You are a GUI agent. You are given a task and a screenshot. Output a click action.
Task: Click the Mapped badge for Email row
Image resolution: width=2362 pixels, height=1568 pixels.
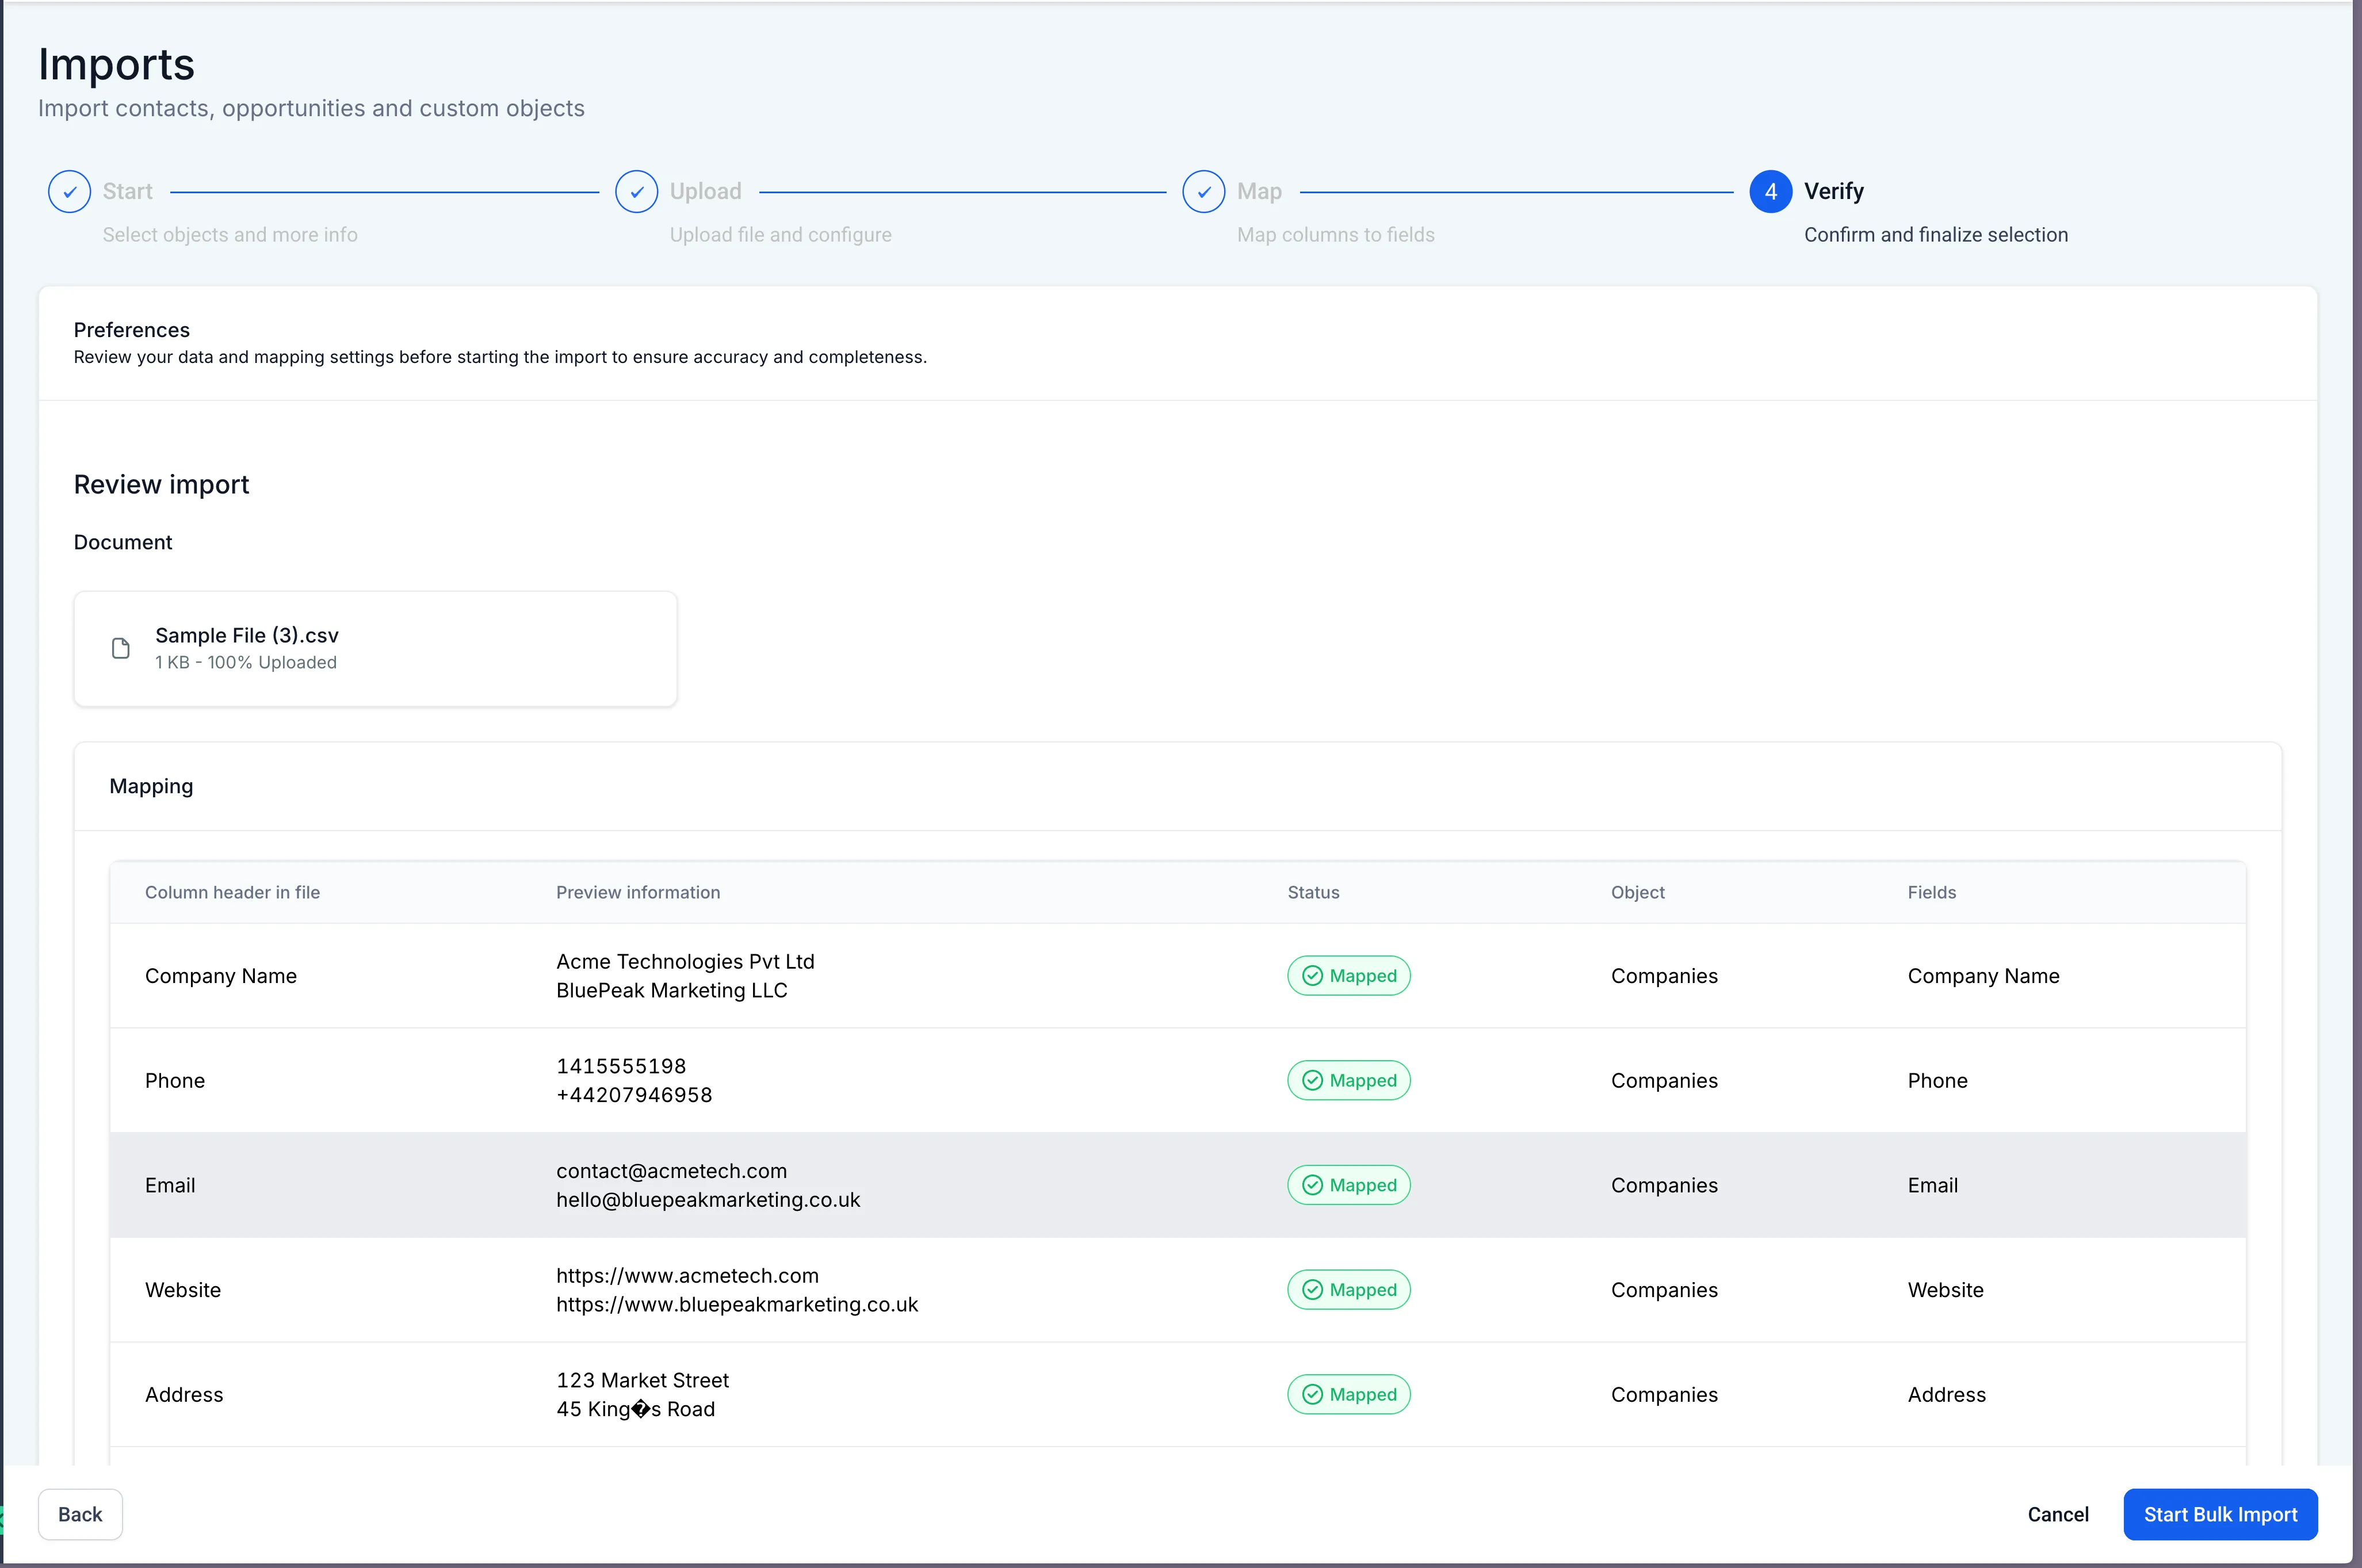[1349, 1185]
